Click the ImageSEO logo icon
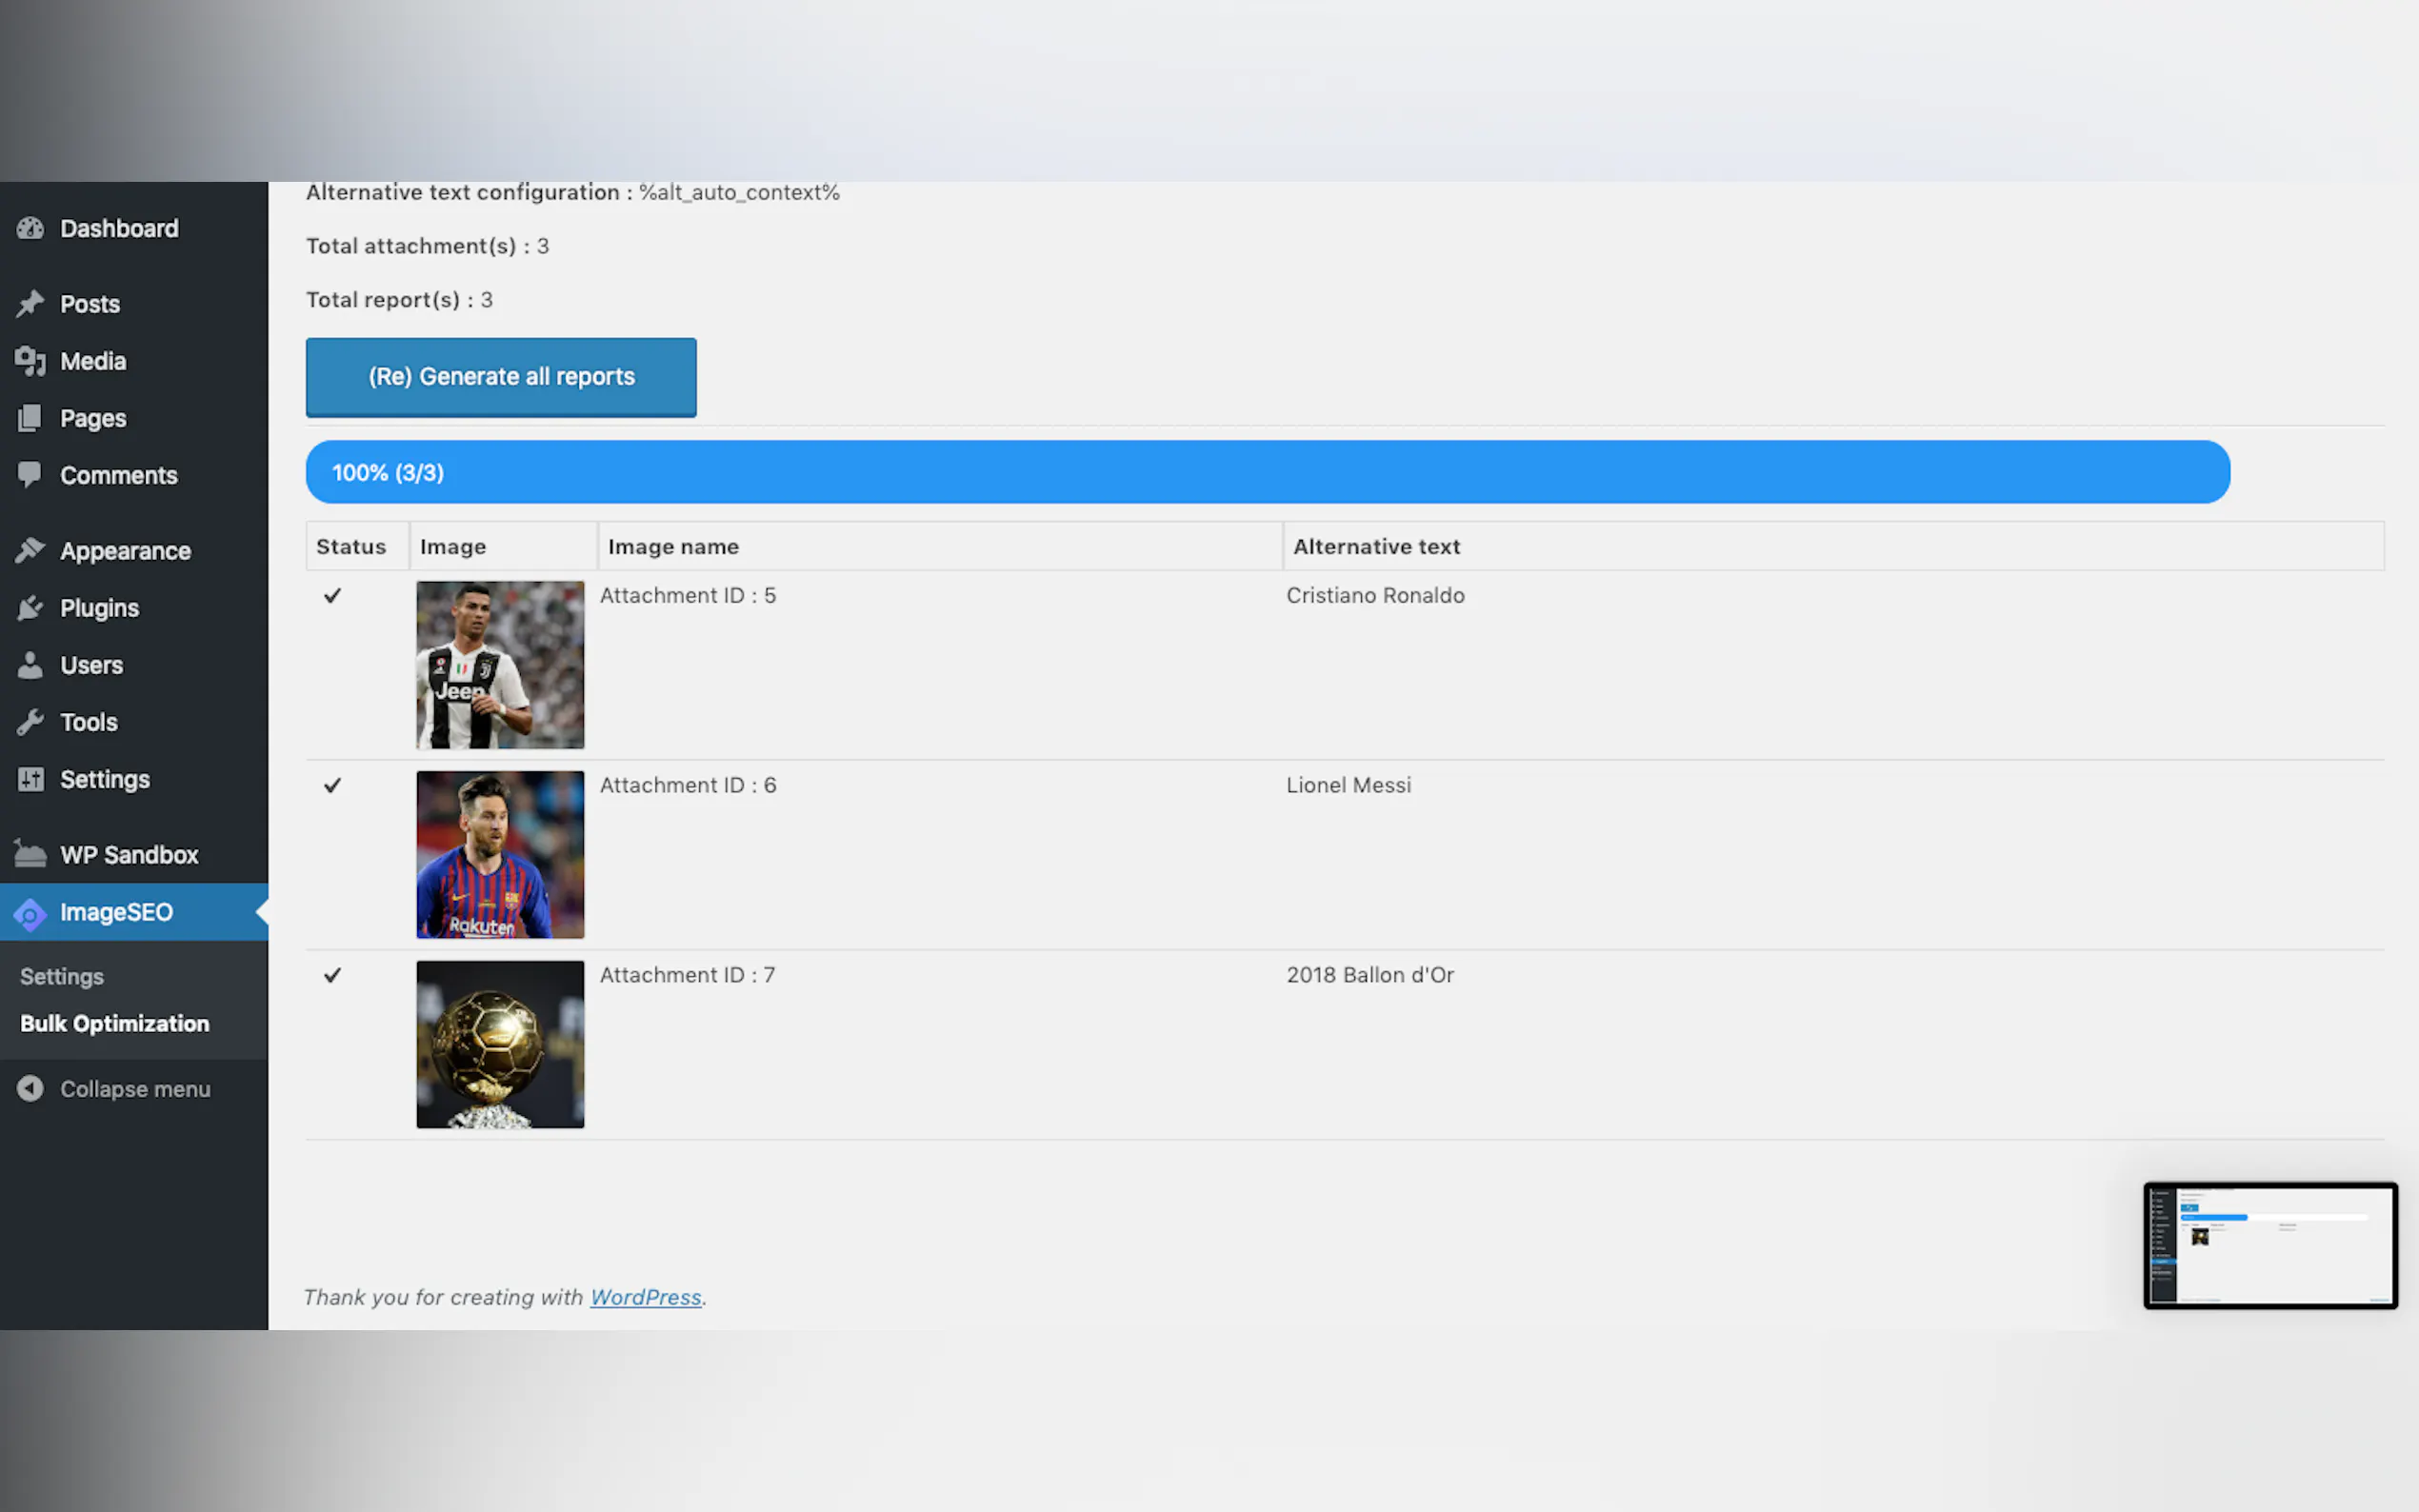The width and height of the screenshot is (2419, 1512). point(30,913)
